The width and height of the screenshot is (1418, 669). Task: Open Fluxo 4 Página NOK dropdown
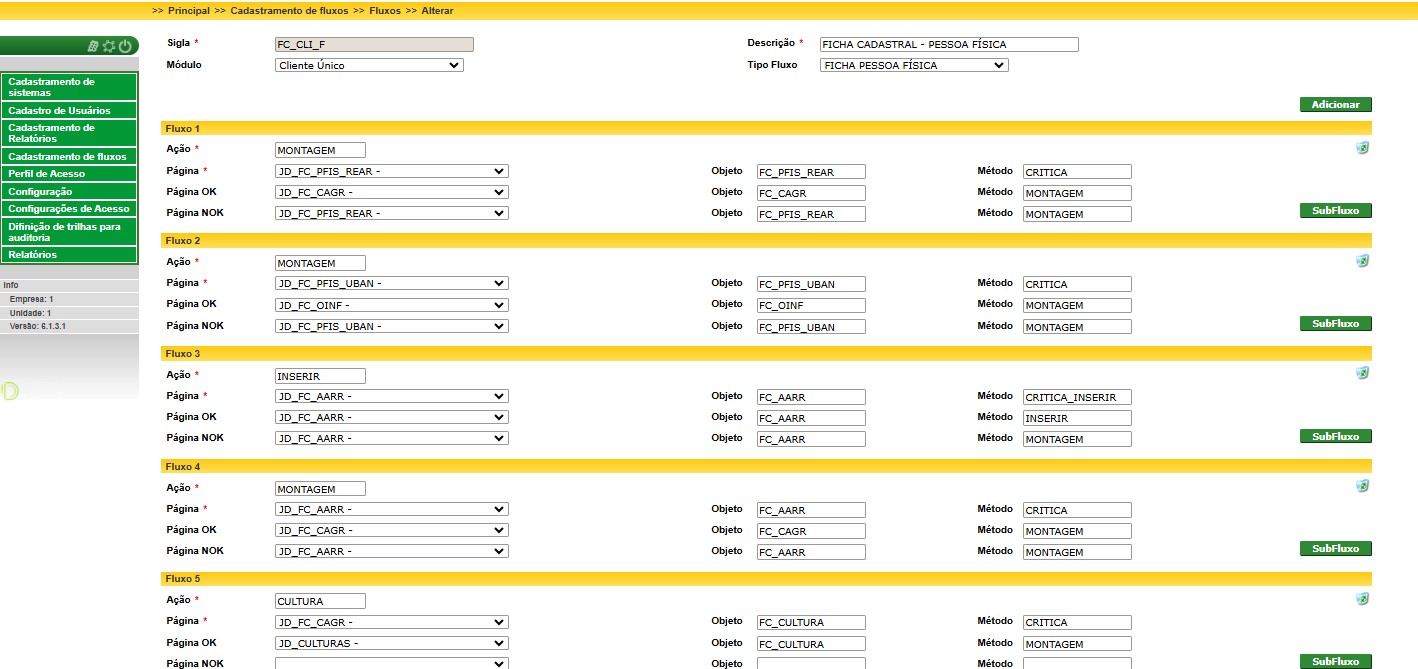point(392,551)
